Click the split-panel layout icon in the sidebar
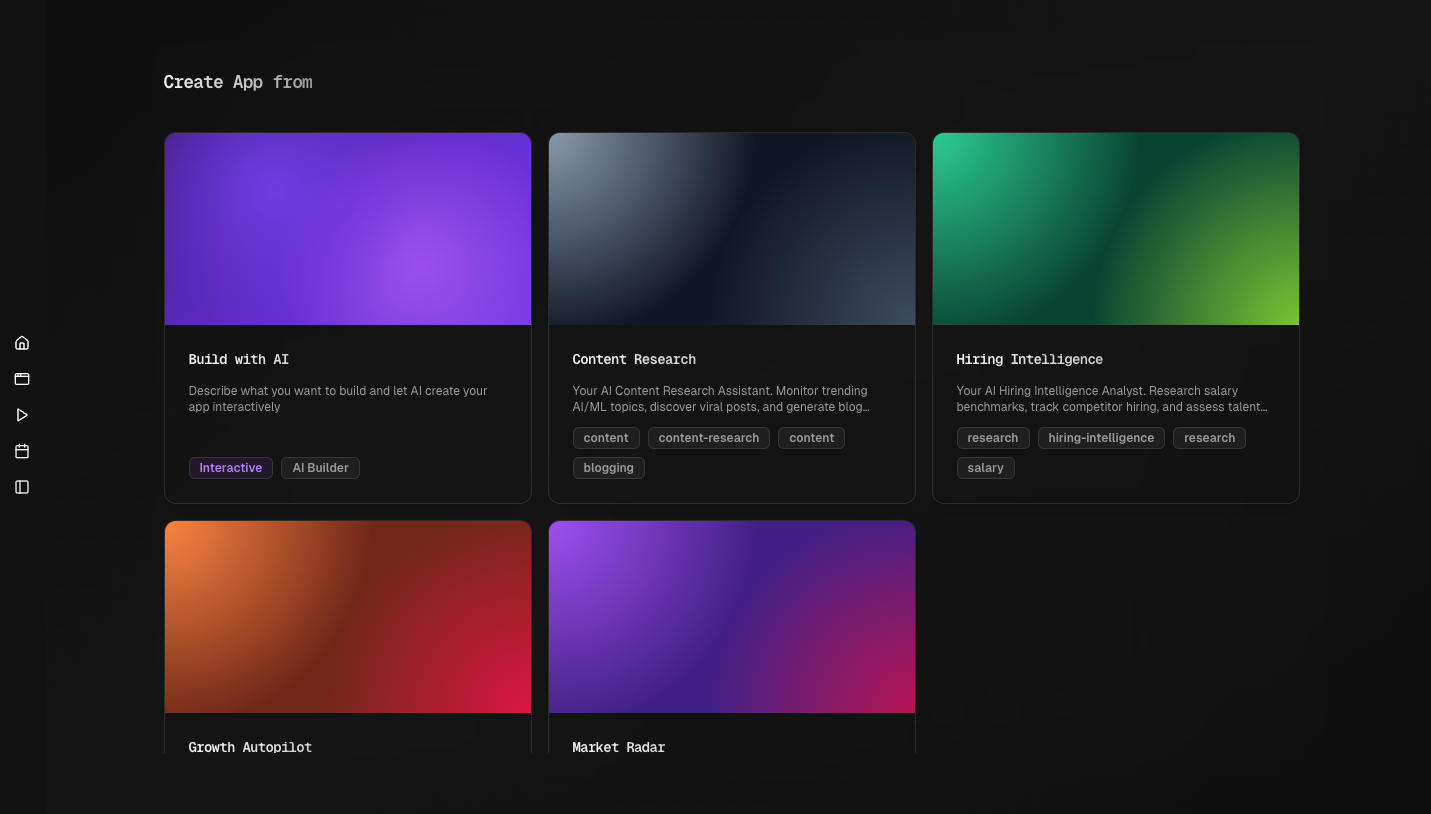1431x814 pixels. pyautogui.click(x=21, y=487)
